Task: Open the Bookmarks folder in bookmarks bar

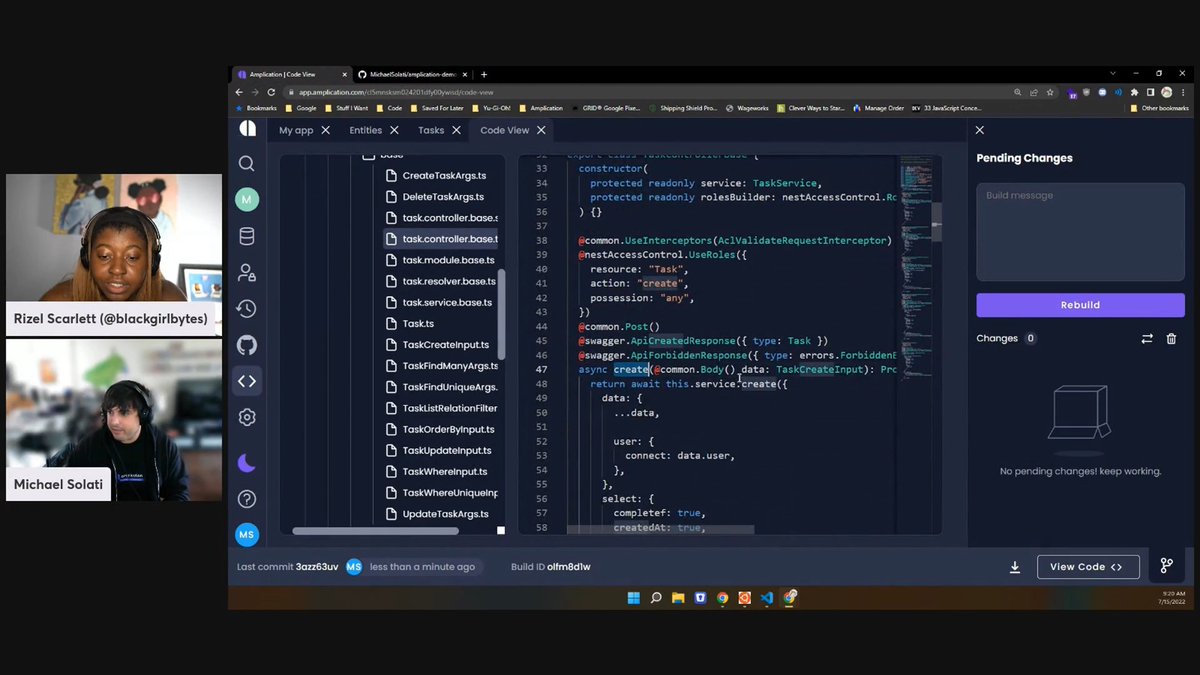Action: (256, 108)
